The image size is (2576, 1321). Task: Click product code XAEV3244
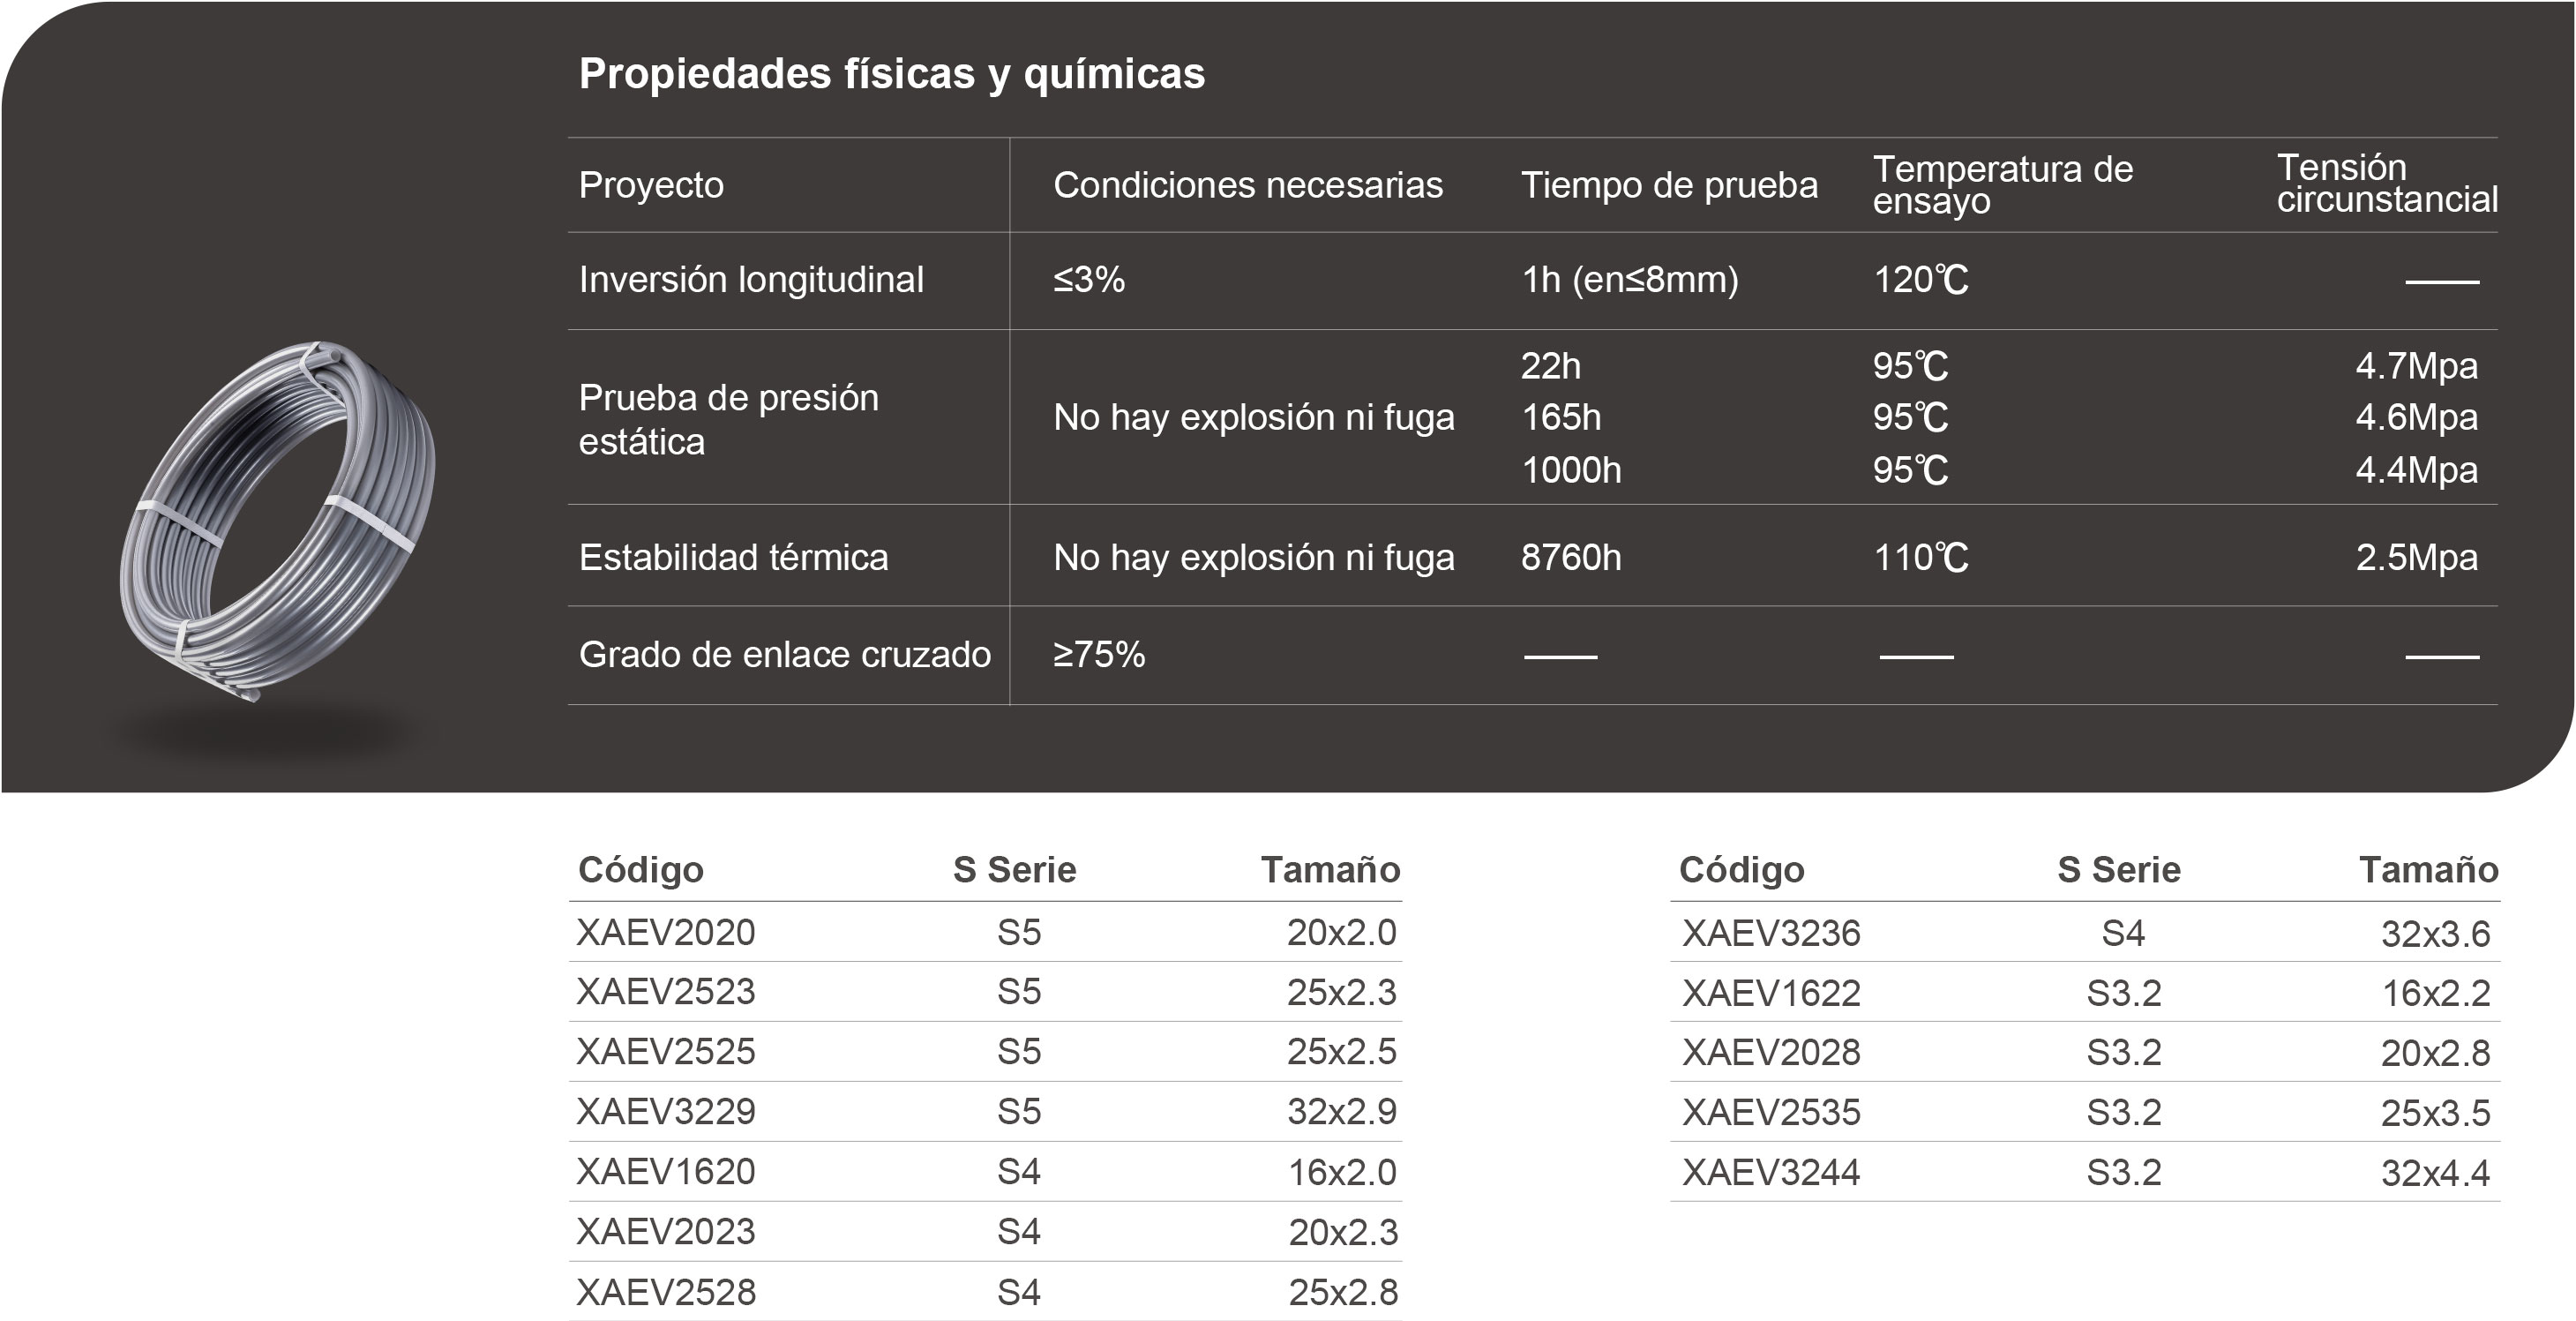coord(1770,1172)
